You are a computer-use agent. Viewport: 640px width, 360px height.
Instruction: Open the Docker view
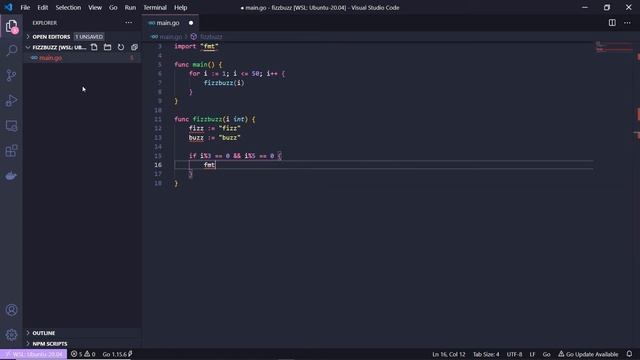[11, 176]
